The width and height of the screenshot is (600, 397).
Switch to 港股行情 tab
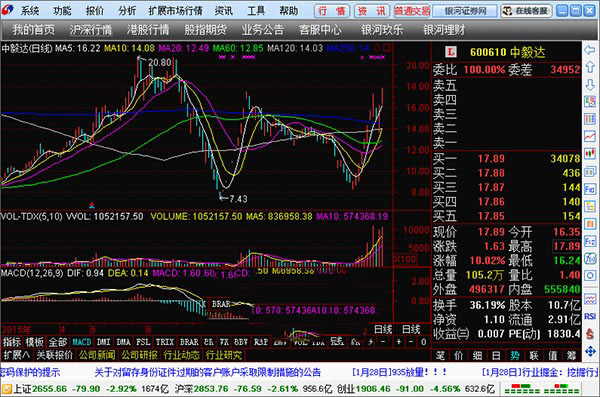click(x=148, y=30)
